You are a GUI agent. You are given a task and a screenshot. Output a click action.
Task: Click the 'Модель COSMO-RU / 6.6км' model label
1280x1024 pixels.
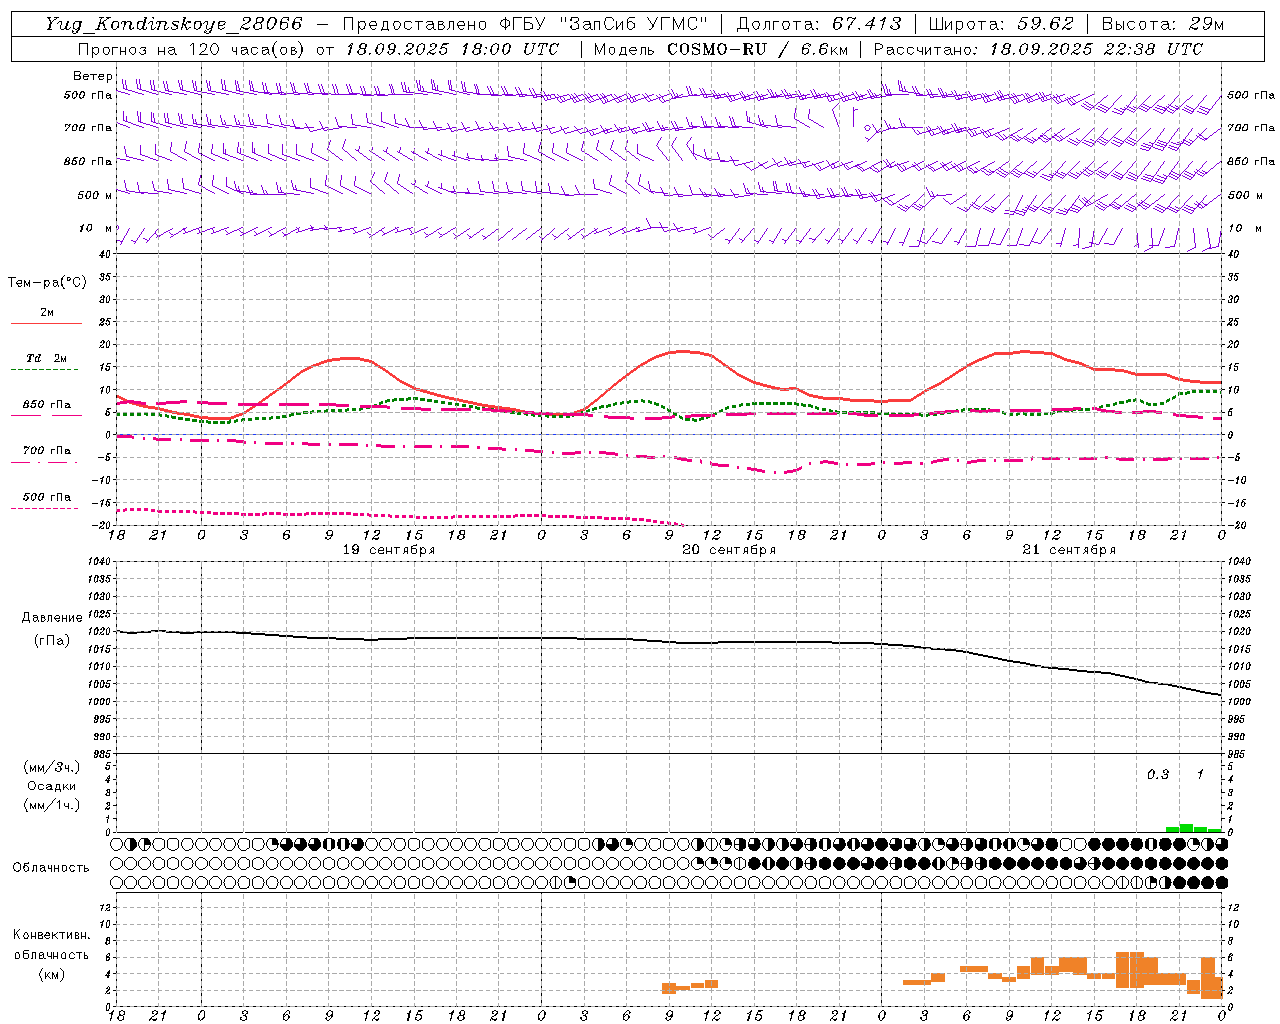[720, 49]
